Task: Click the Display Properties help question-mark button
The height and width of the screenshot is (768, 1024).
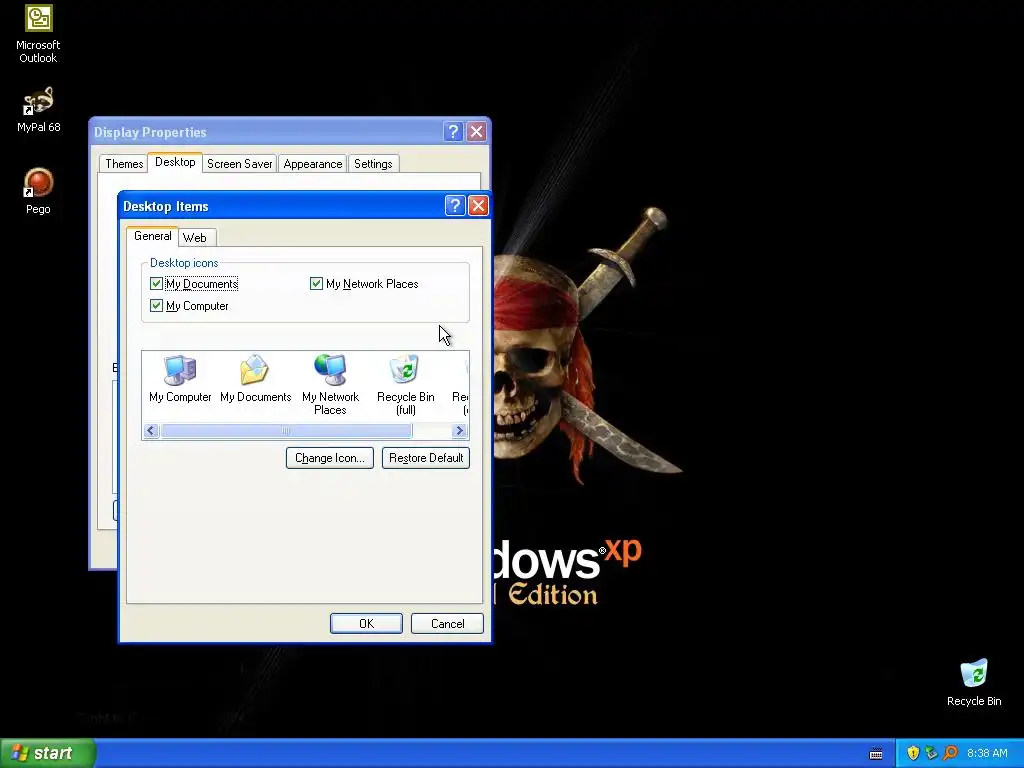Action: coord(453,131)
